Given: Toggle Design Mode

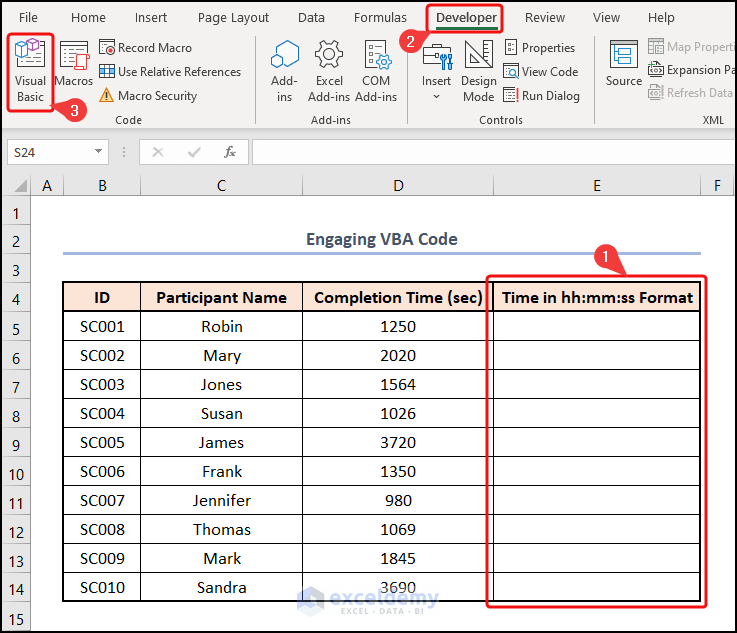Looking at the screenshot, I should coord(478,71).
